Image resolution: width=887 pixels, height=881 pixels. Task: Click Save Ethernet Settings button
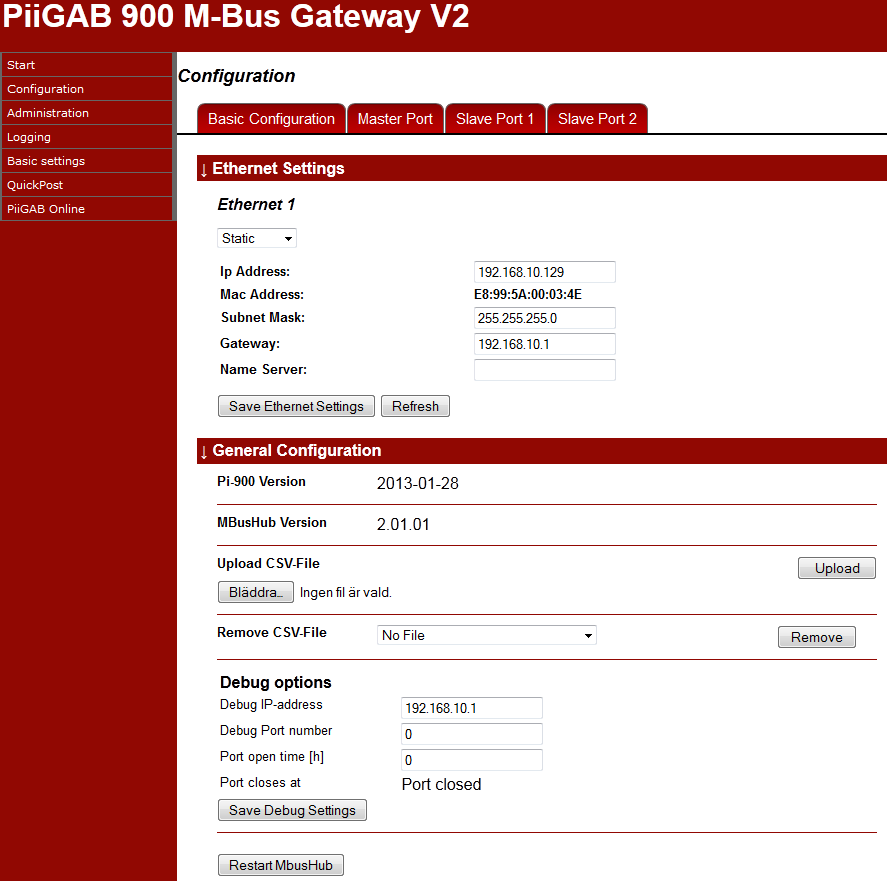(x=296, y=406)
